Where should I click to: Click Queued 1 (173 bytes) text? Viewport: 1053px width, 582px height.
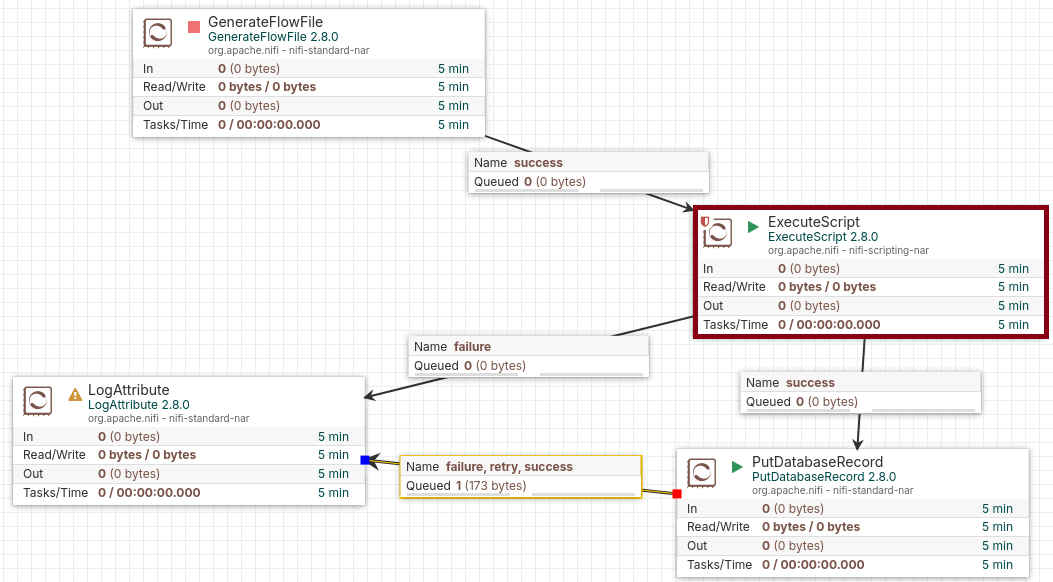[x=465, y=486]
